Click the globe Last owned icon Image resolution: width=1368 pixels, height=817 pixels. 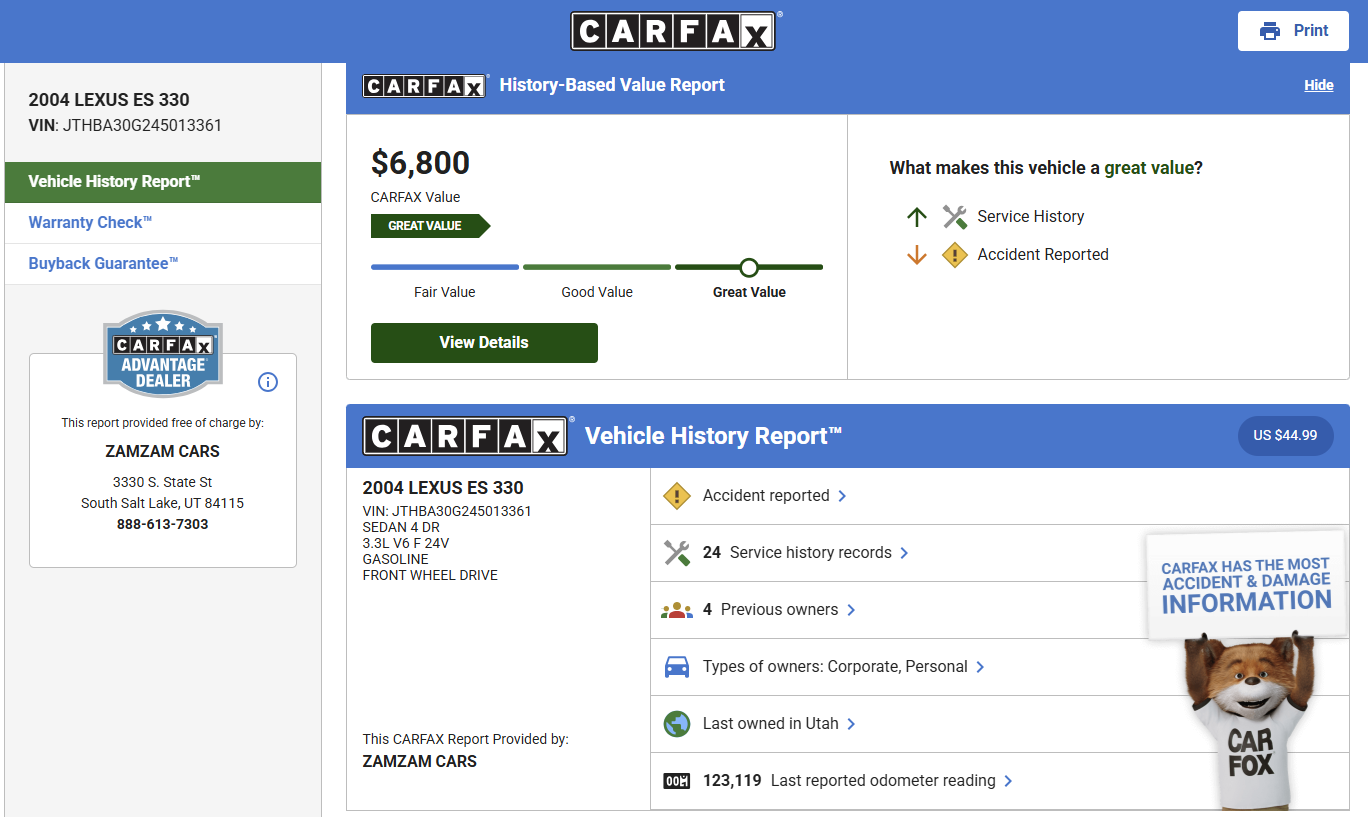[x=677, y=724]
